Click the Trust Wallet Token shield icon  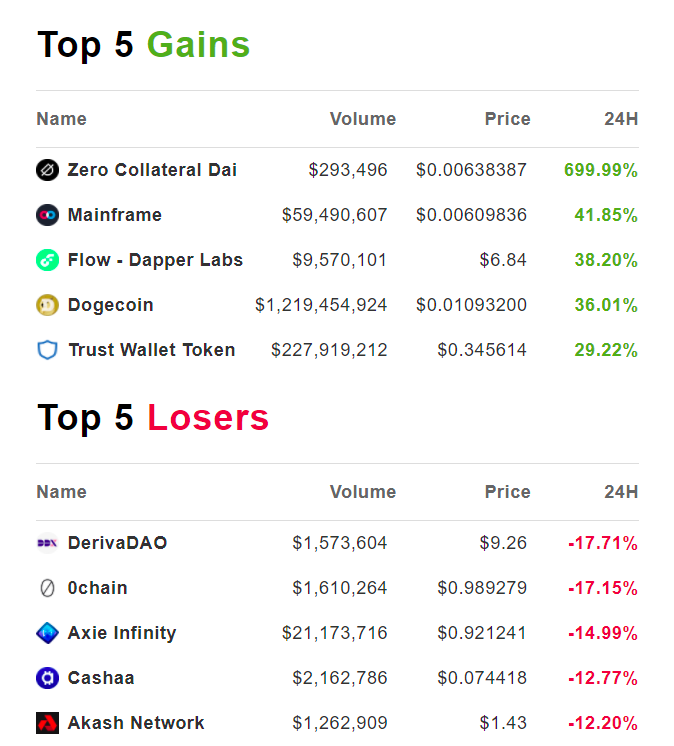[47, 350]
